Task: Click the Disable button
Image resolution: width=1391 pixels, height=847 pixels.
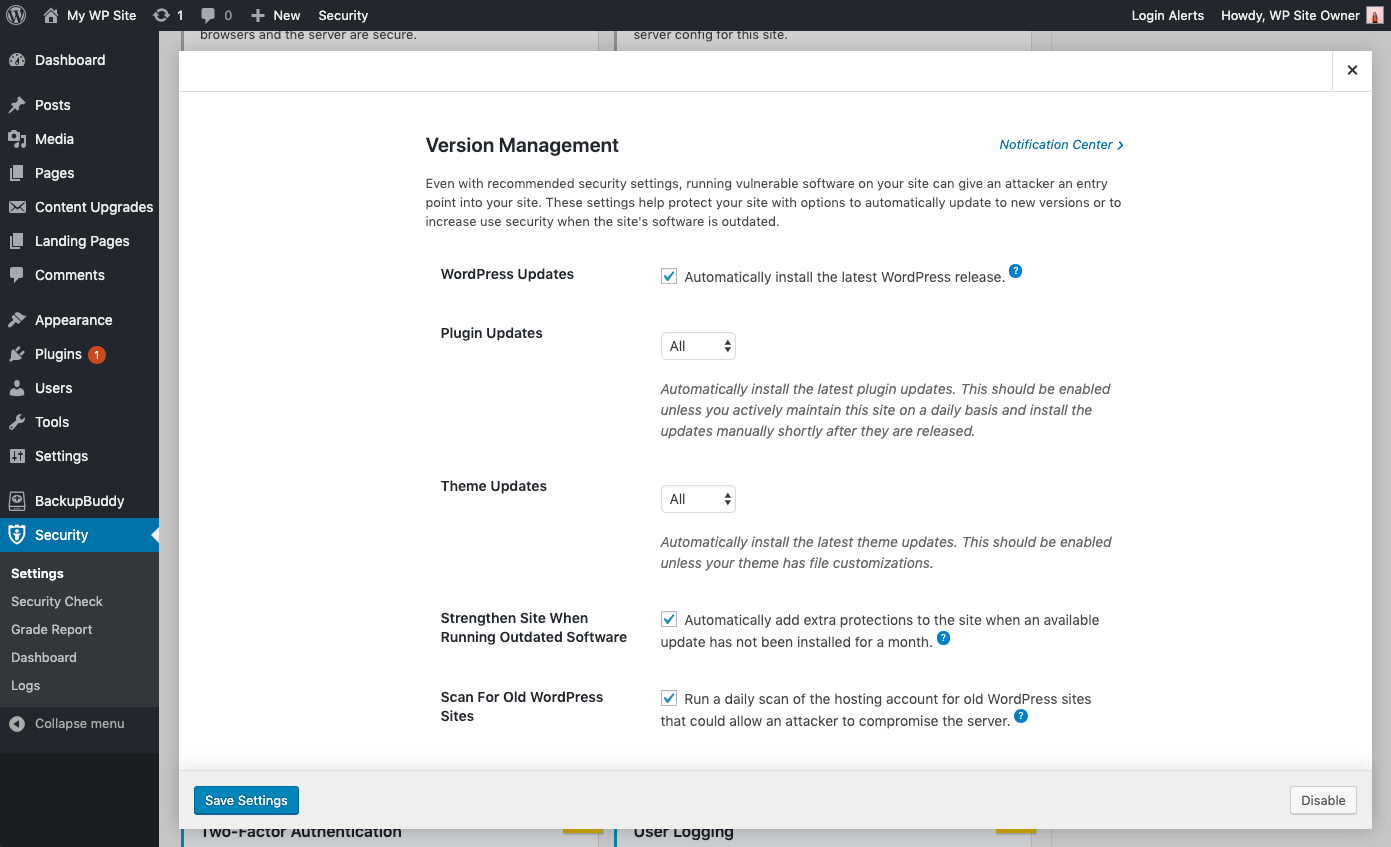Action: (1323, 800)
